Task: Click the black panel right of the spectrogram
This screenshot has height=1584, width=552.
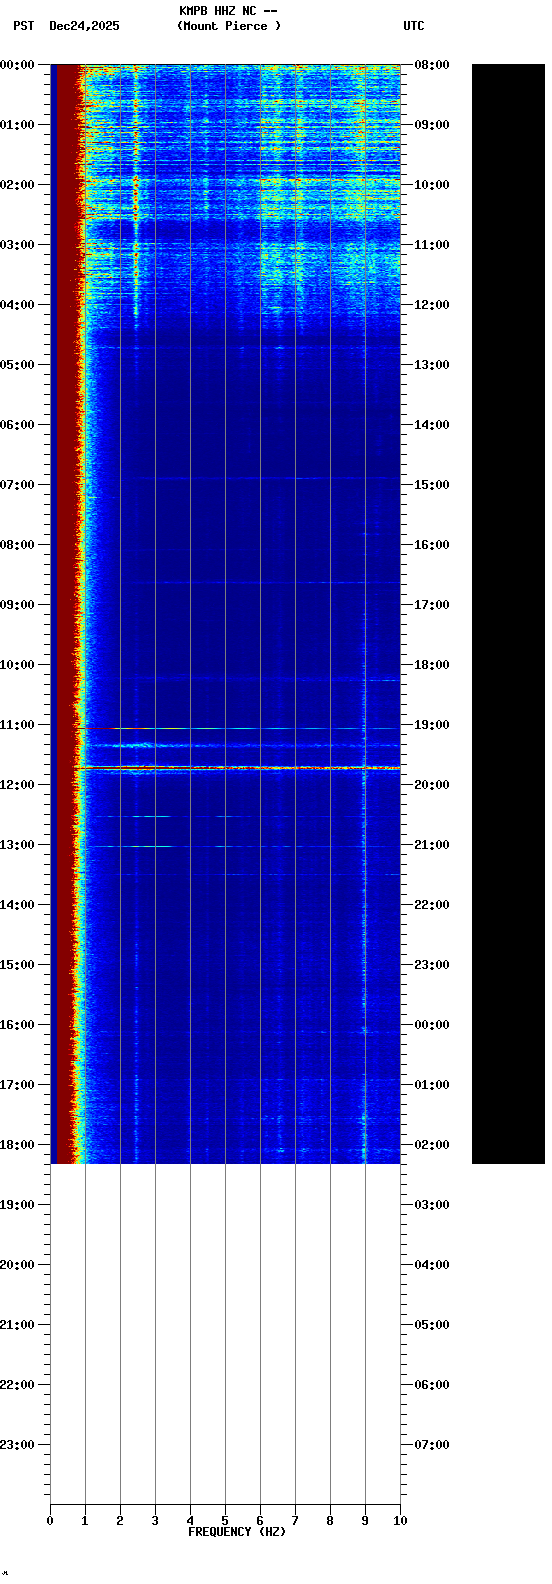Action: [x=508, y=614]
